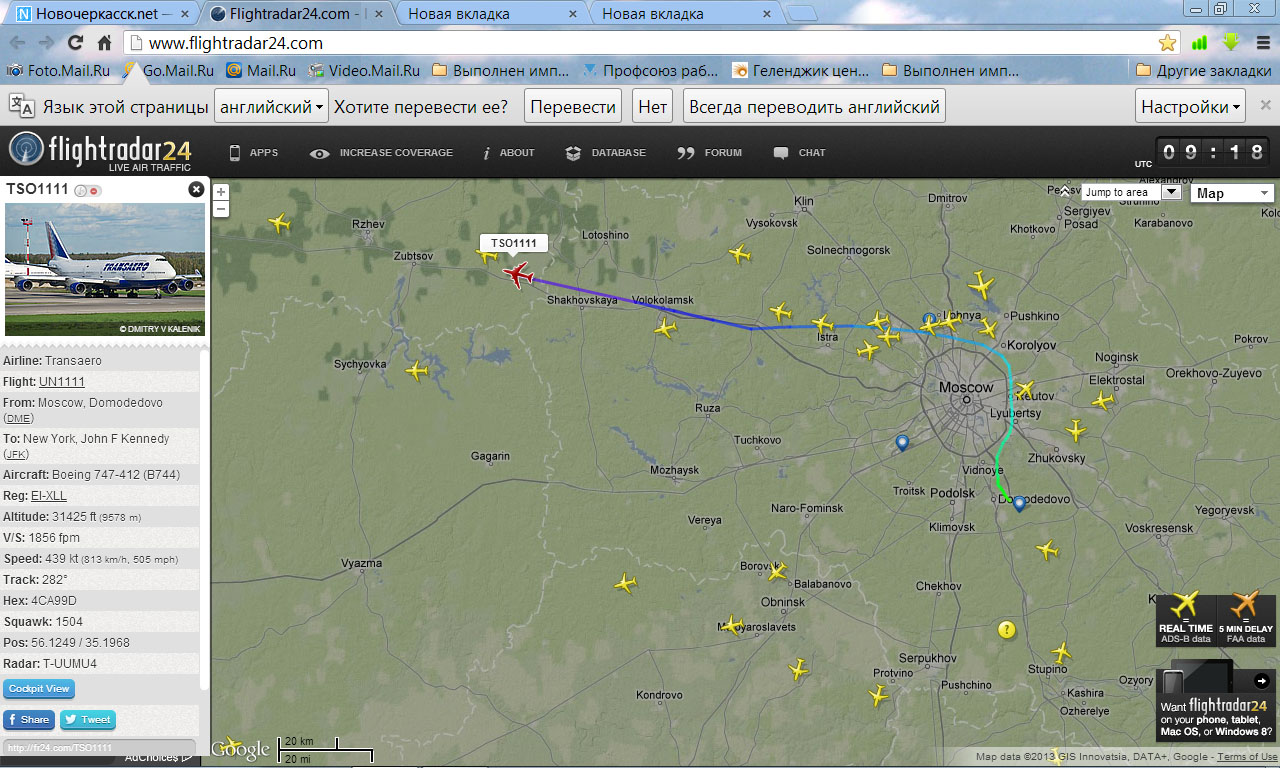
Task: Select the yellow plane near Elektrostal
Action: click(1102, 401)
